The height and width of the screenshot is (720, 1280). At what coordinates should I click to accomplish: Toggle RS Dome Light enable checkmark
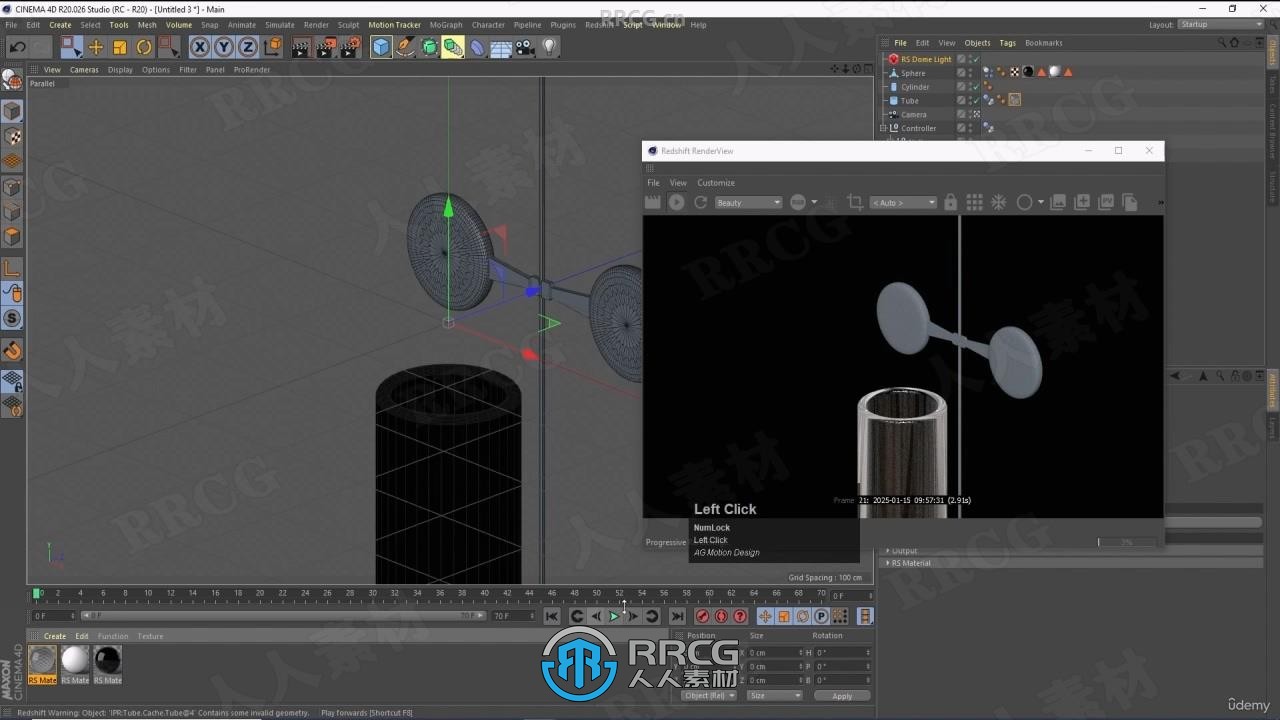tap(975, 59)
